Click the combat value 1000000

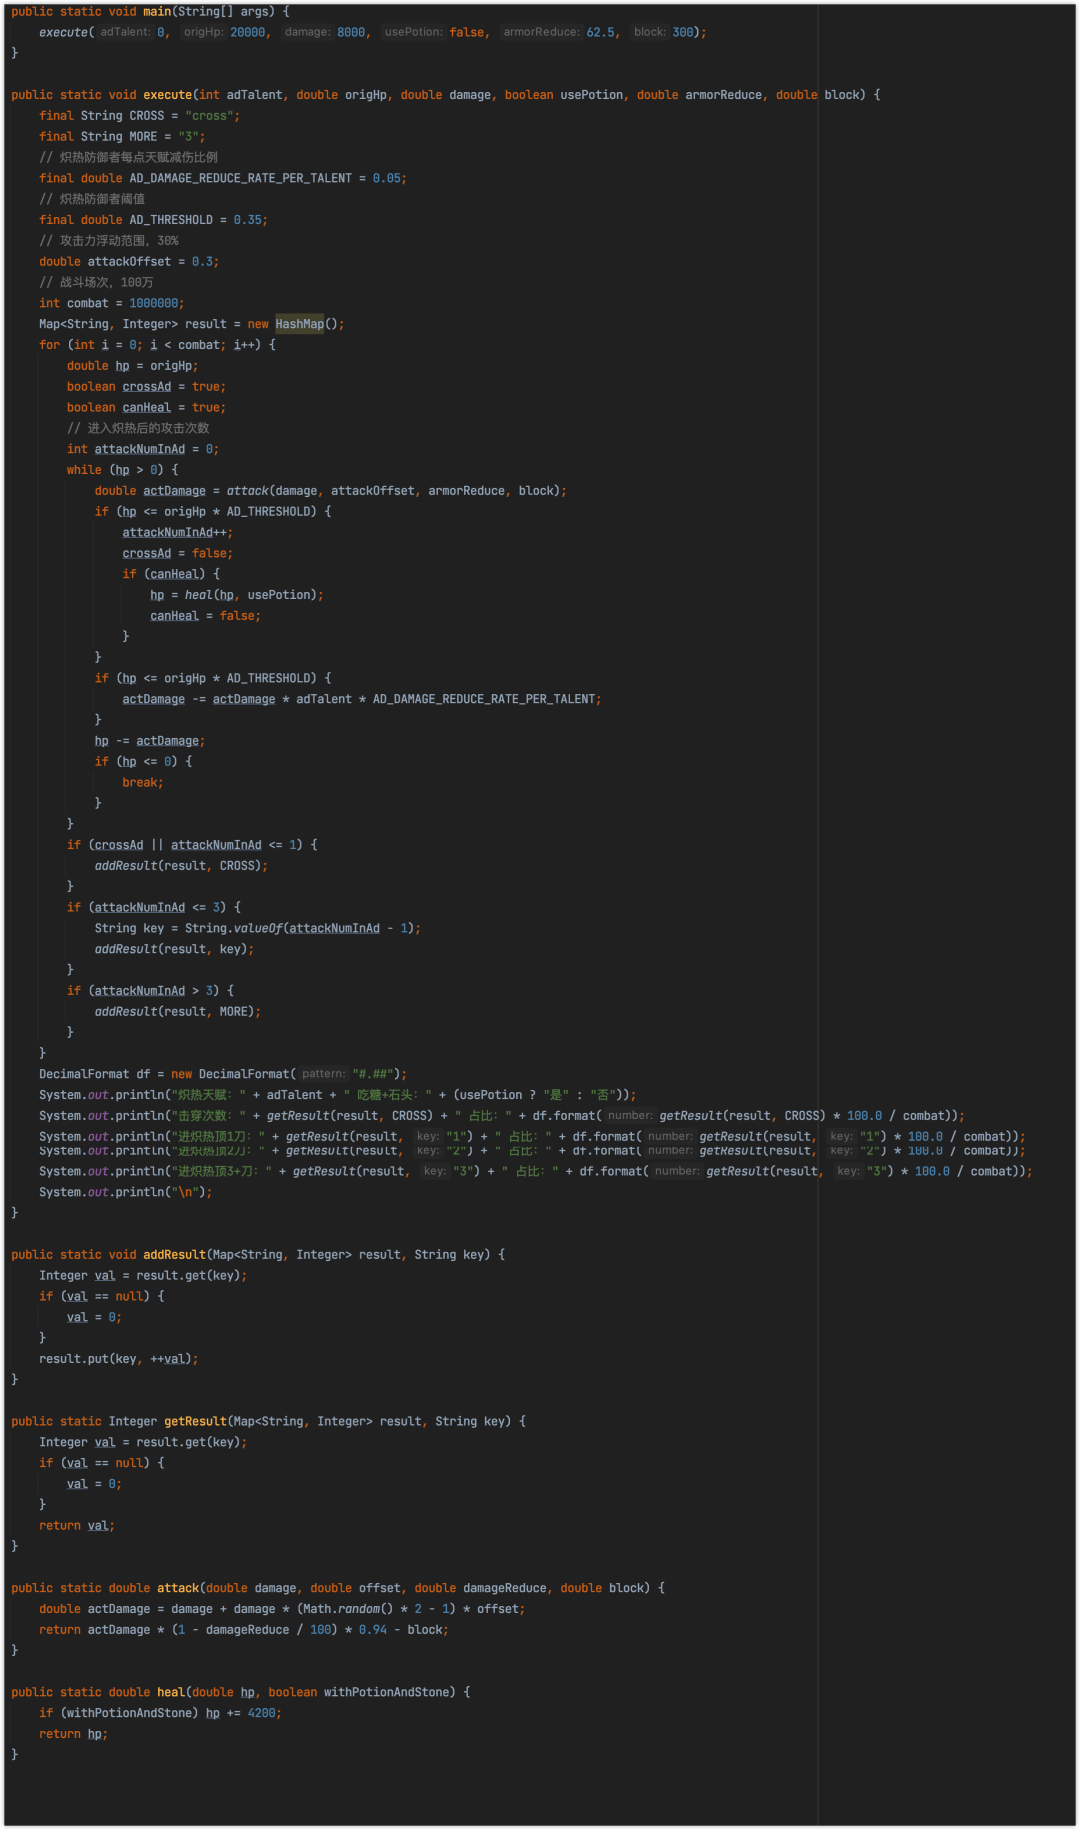(153, 303)
